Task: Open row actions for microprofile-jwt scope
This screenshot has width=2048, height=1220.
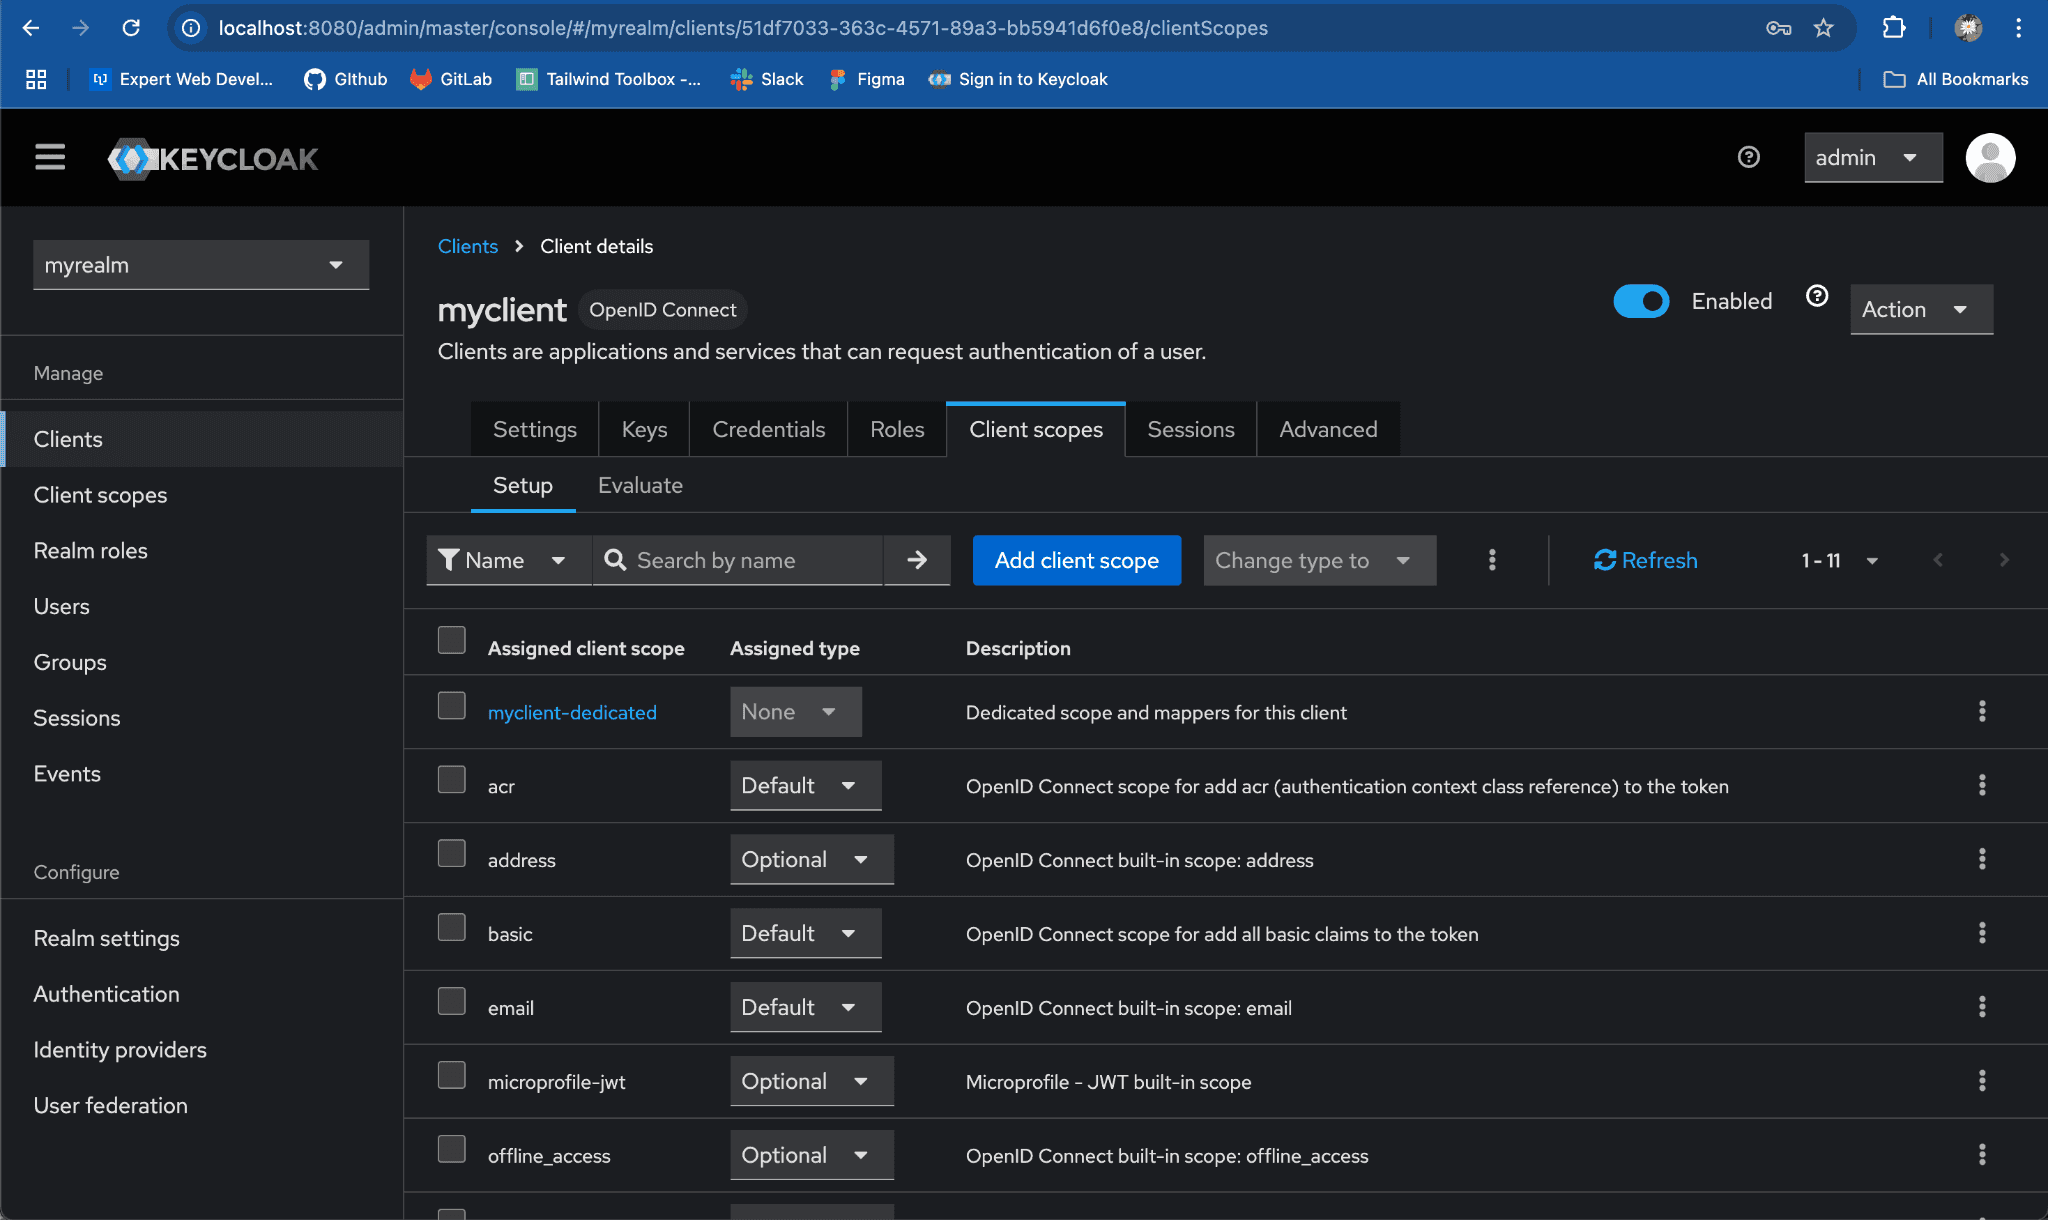Action: coord(1981,1081)
